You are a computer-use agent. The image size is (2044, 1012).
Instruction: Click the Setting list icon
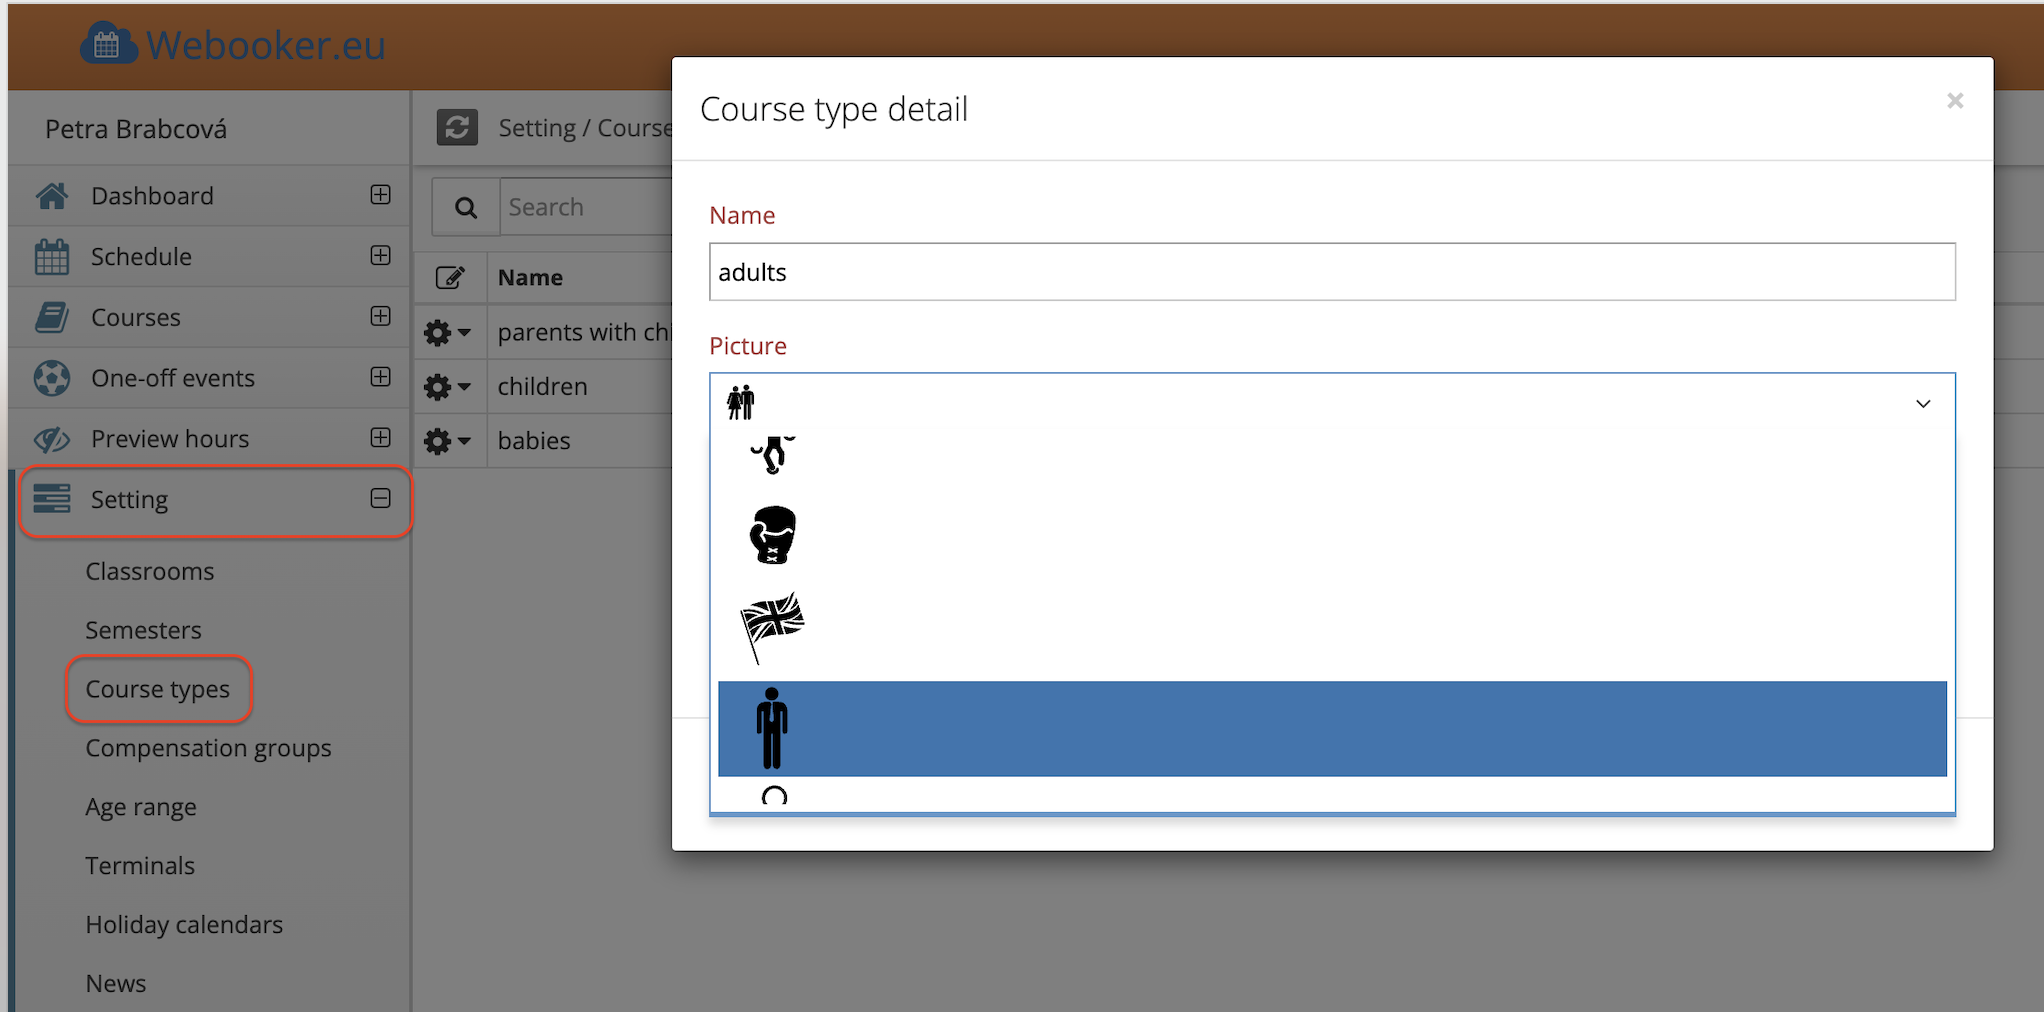click(x=52, y=499)
